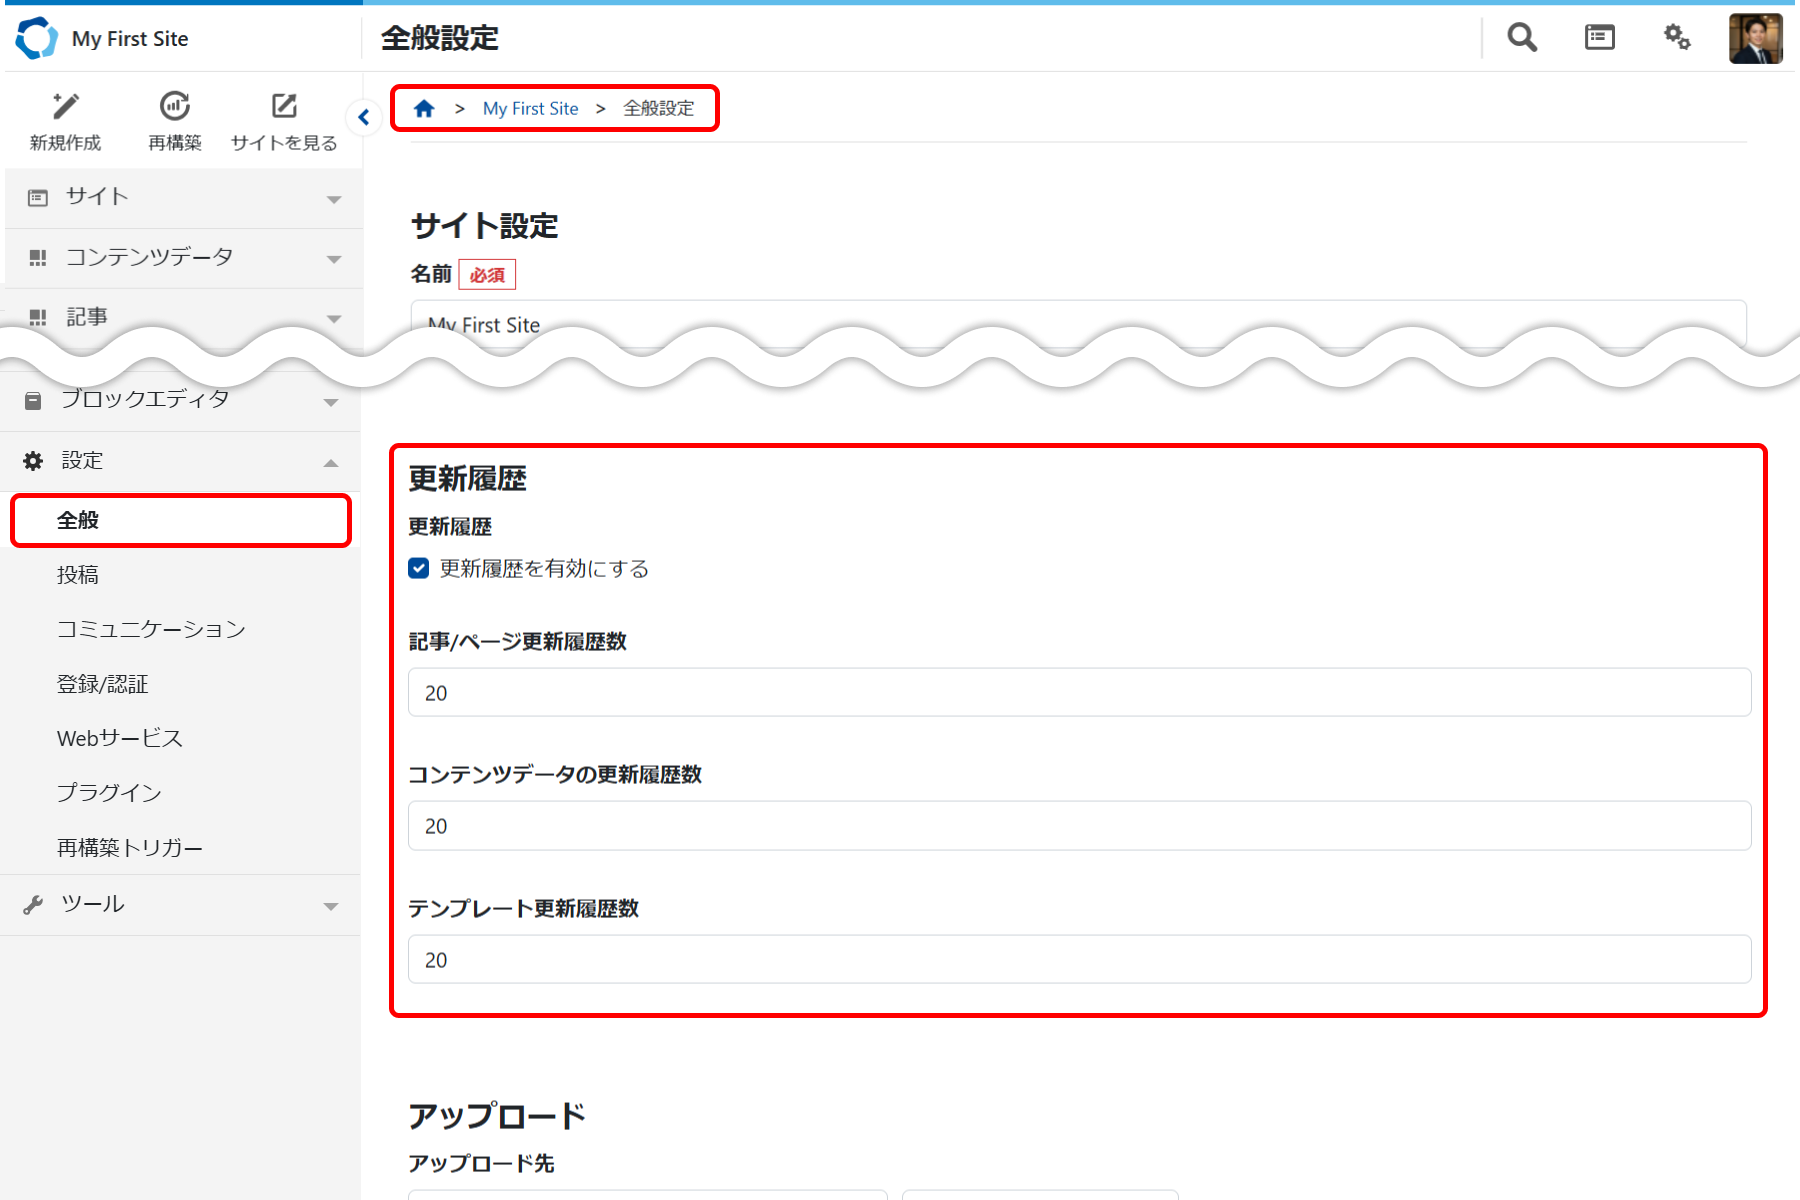This screenshot has height=1200, width=1800.
Task: Collapse the sidebar with the chevron
Action: coord(364,118)
